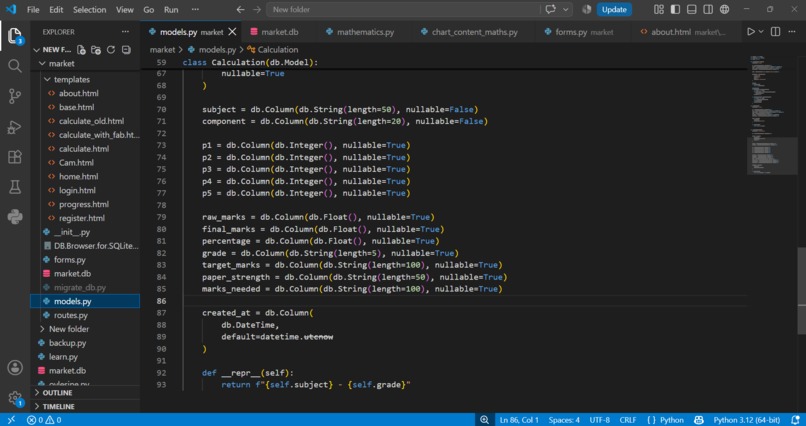Open the Copilot dropdown arrow

566,10
